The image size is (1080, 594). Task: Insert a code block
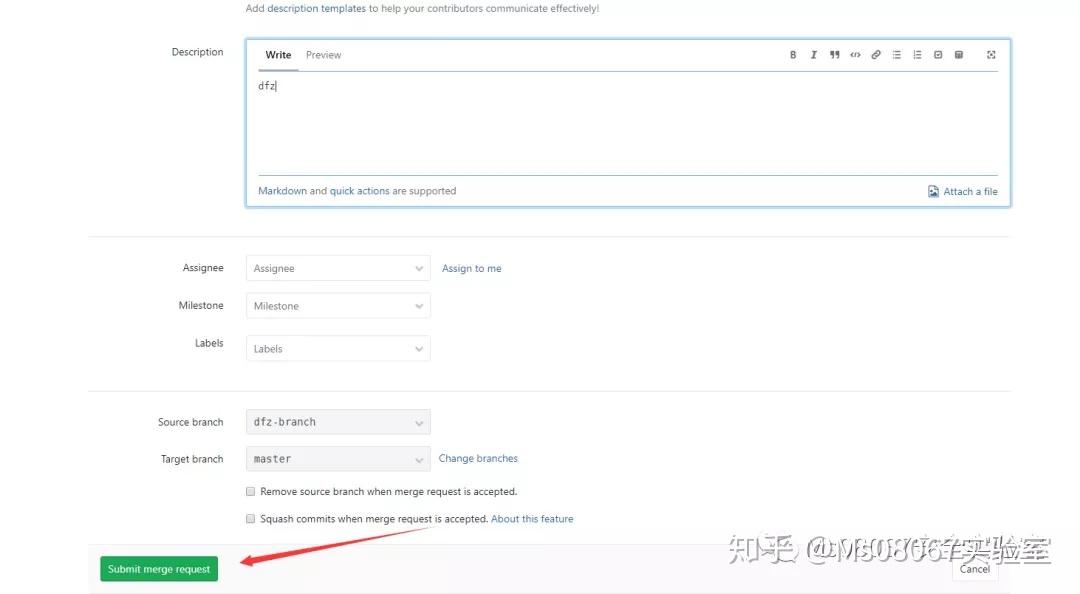pos(855,54)
